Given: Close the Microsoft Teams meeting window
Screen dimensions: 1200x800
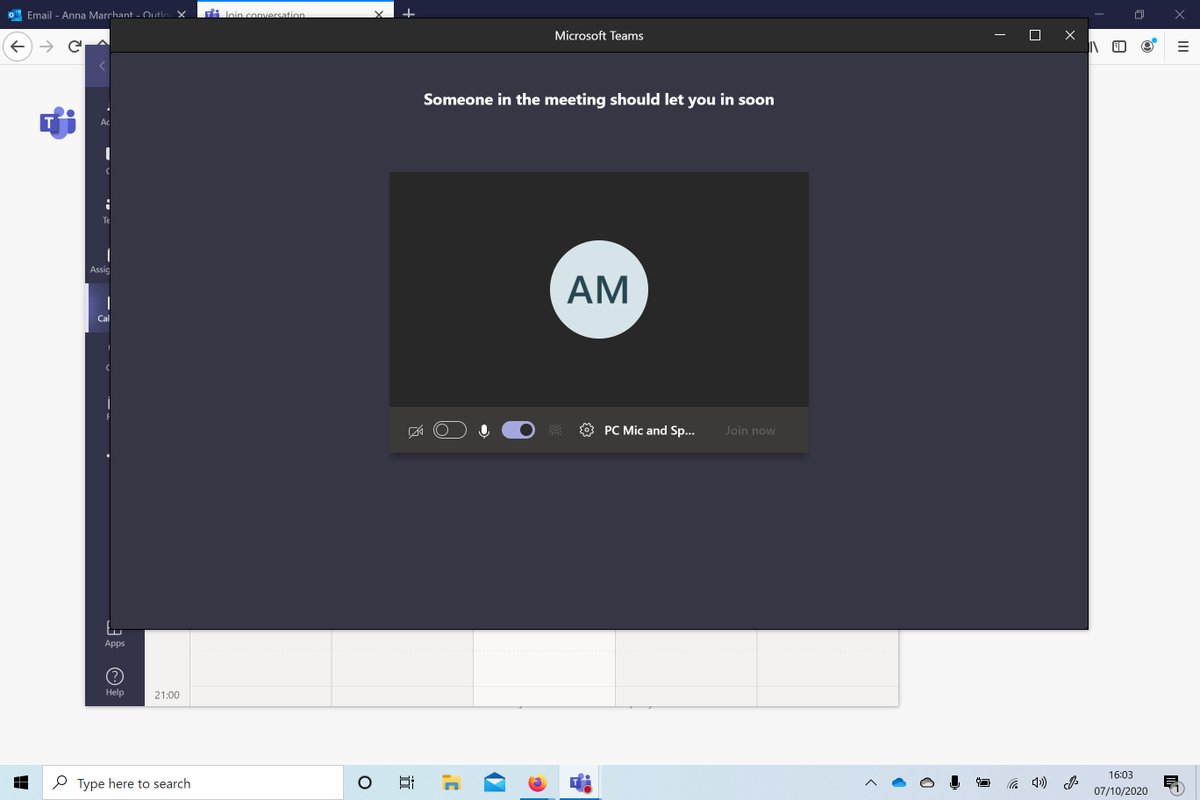Looking at the screenshot, I should click(1070, 35).
